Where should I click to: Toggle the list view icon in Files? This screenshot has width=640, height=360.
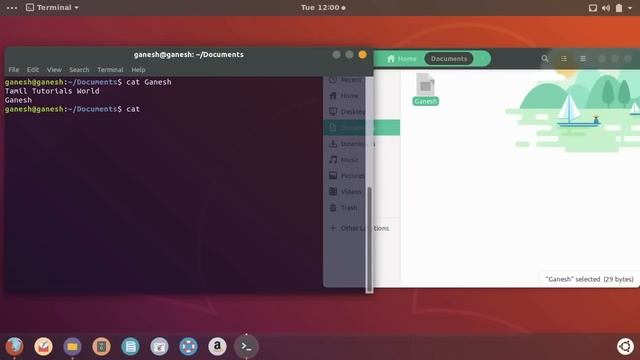tap(564, 59)
